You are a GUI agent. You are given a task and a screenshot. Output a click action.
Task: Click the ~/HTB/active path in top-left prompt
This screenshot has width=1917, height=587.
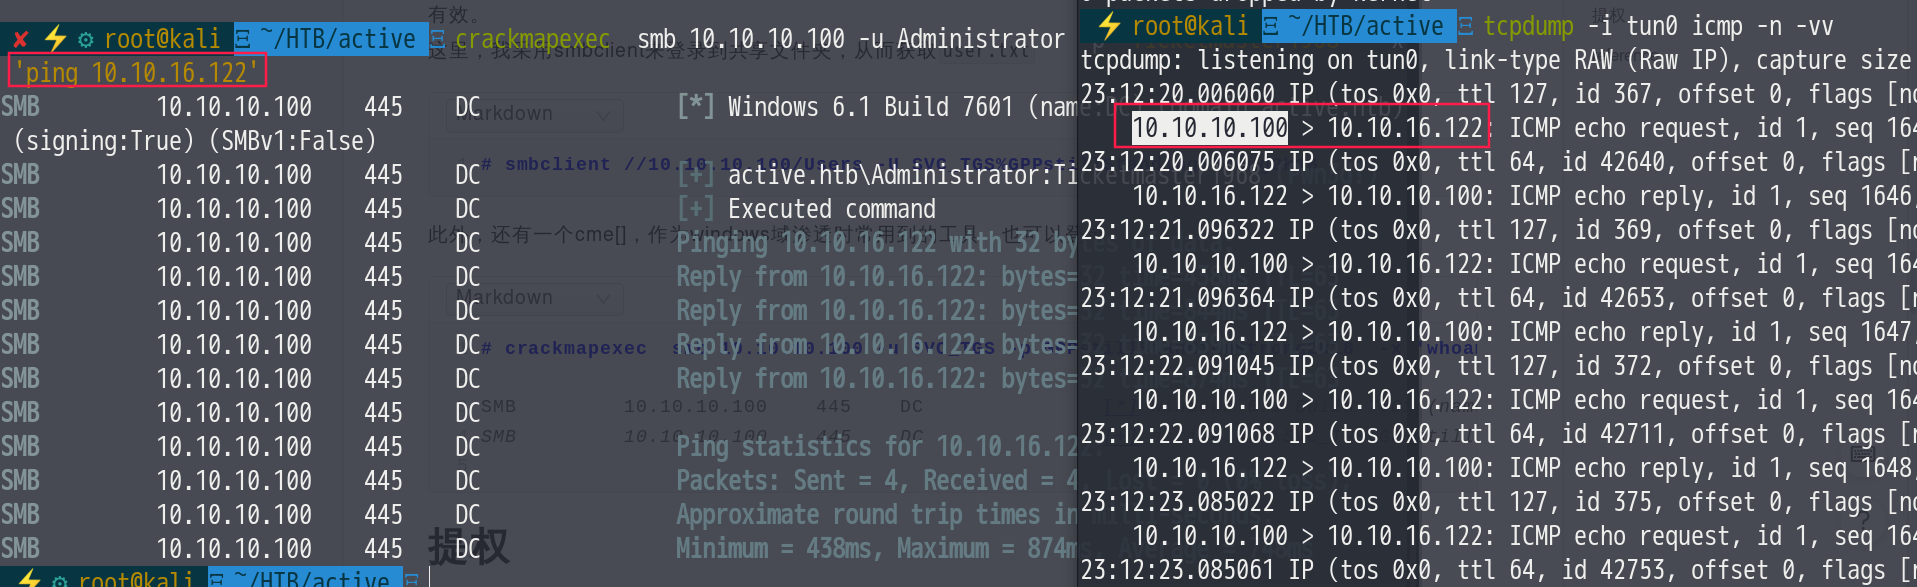click(x=337, y=39)
